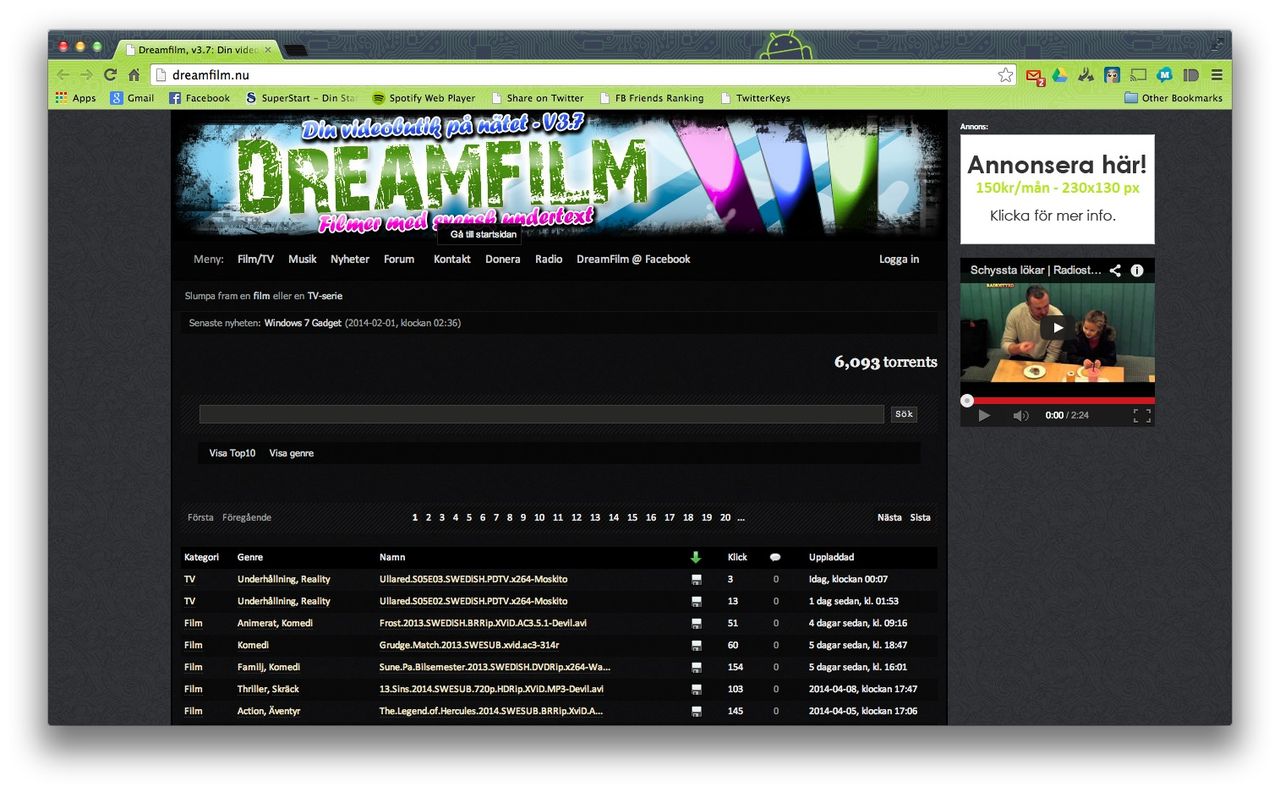Viewport: 1280px width, 792px height.
Task: Download 13.Sins.2014 torrent via disk icon
Action: [696, 689]
